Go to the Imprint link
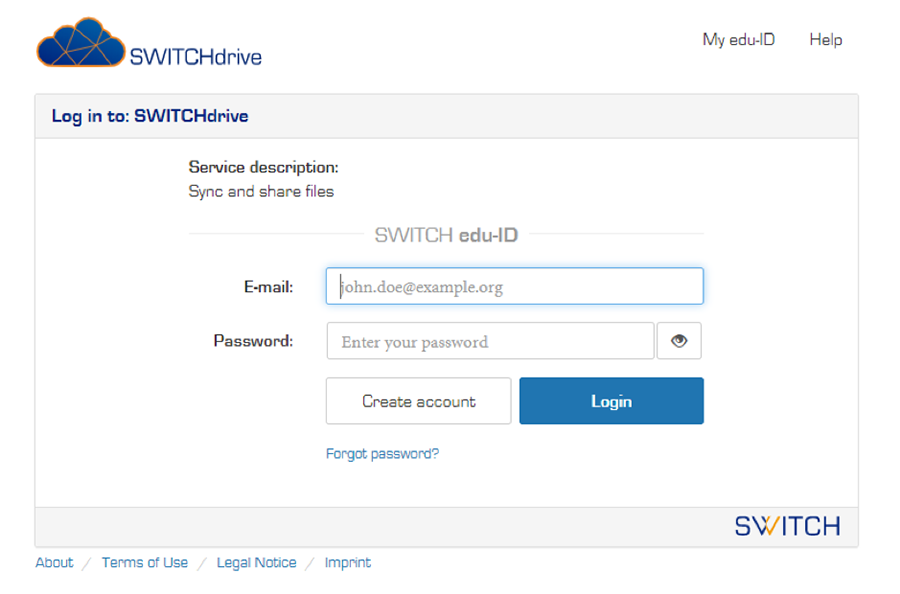This screenshot has width=900, height=594. (x=347, y=563)
